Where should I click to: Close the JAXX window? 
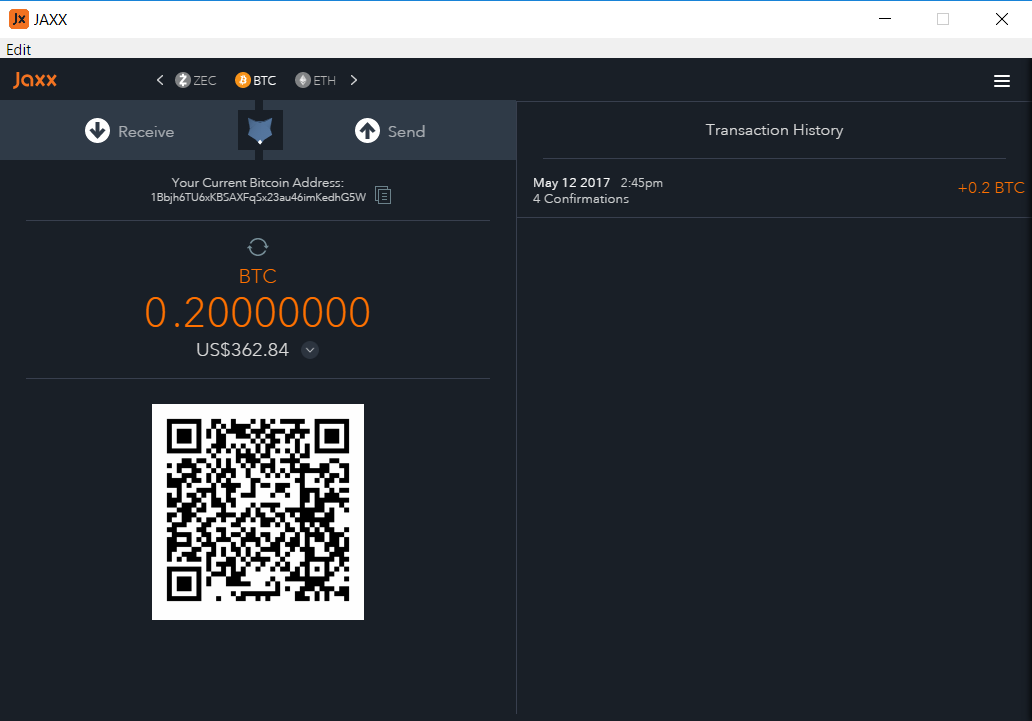(1002, 19)
